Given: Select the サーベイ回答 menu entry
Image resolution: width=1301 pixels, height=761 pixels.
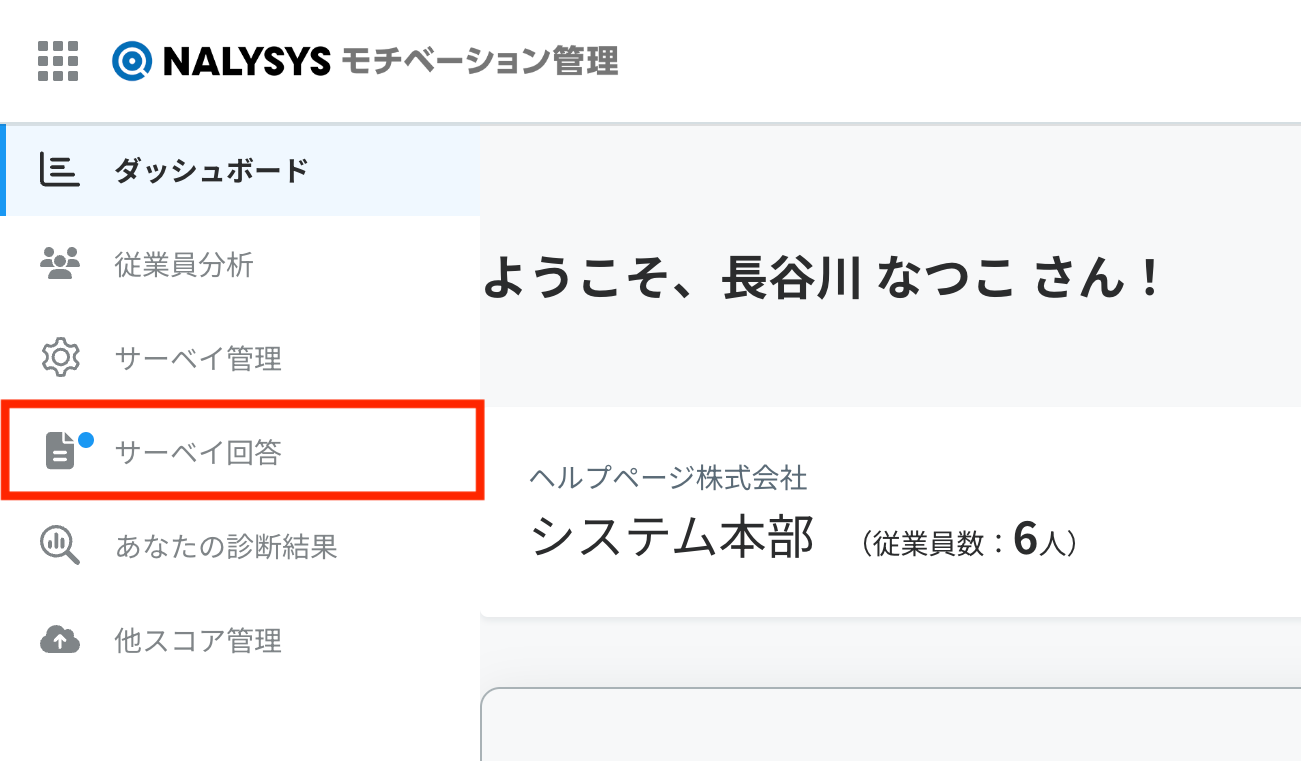Looking at the screenshot, I should tap(240, 452).
